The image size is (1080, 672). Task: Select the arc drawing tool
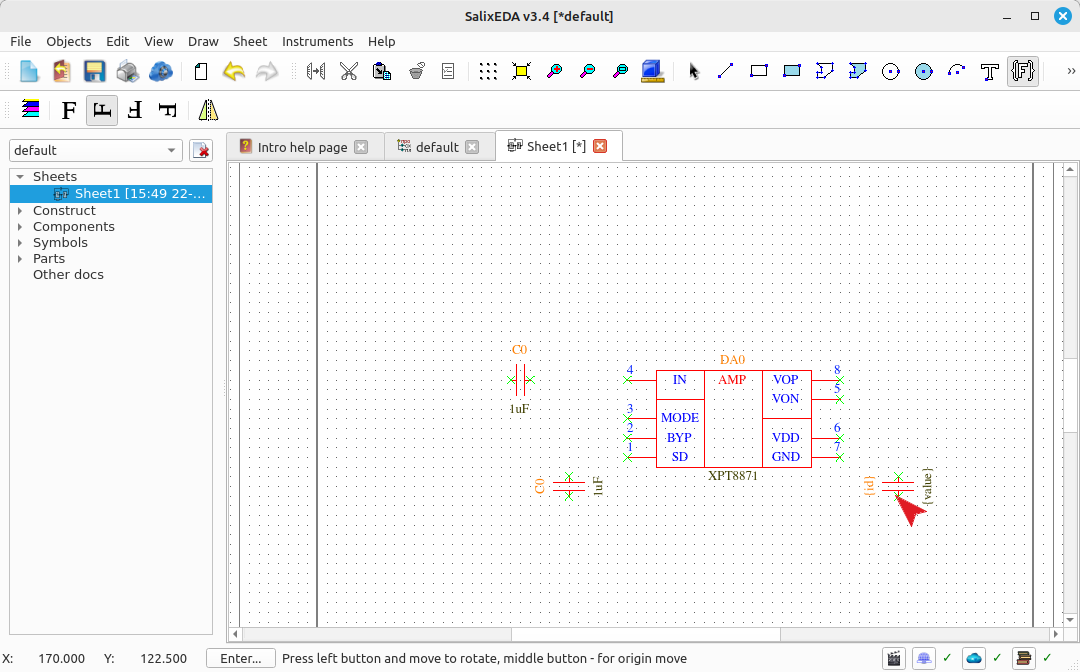click(957, 71)
